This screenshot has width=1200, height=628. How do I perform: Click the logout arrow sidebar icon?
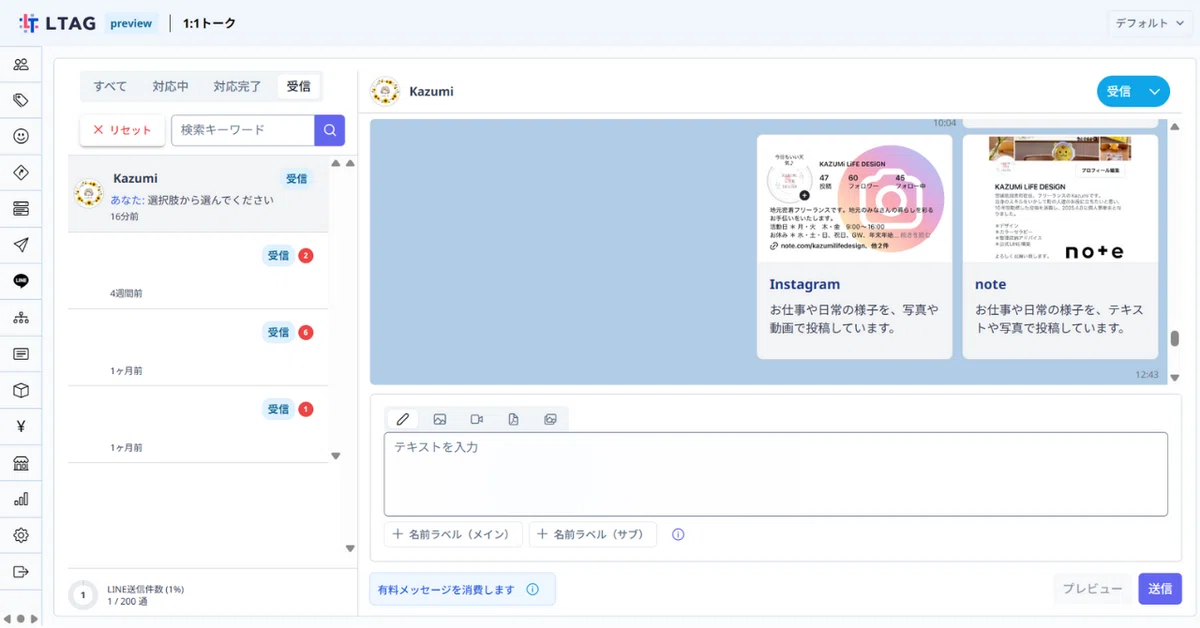point(21,571)
